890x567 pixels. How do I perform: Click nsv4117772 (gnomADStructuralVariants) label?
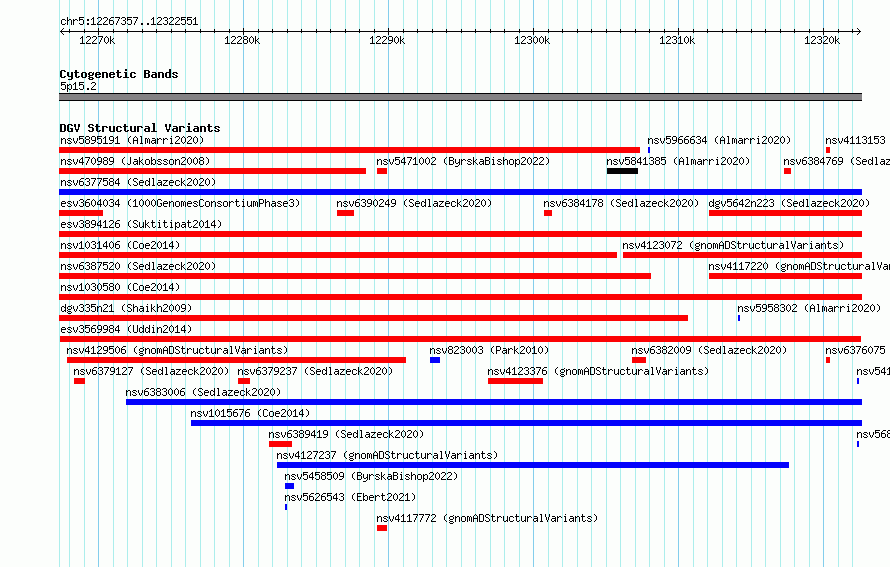487,518
